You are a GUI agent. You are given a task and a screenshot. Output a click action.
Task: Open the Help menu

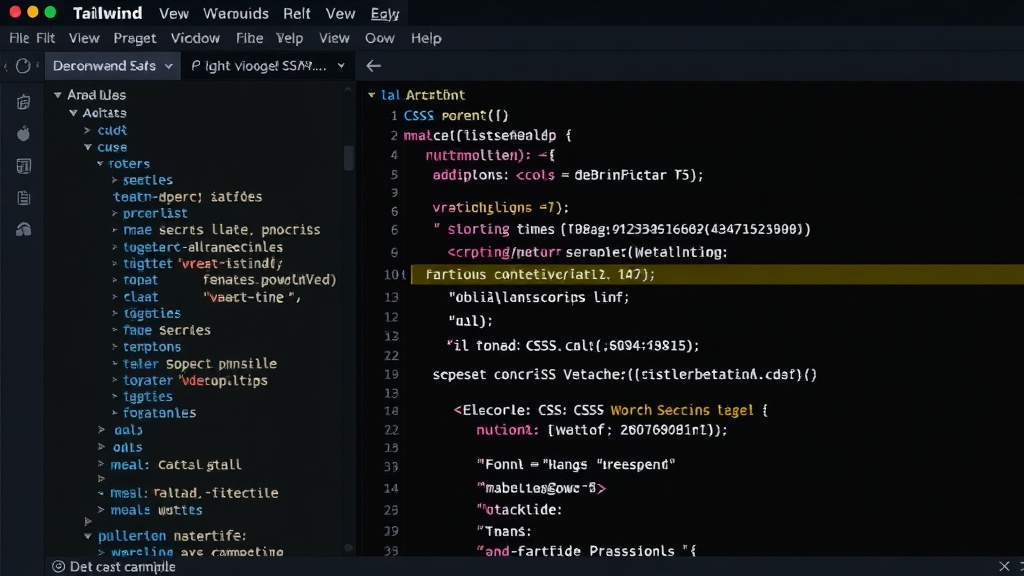426,39
